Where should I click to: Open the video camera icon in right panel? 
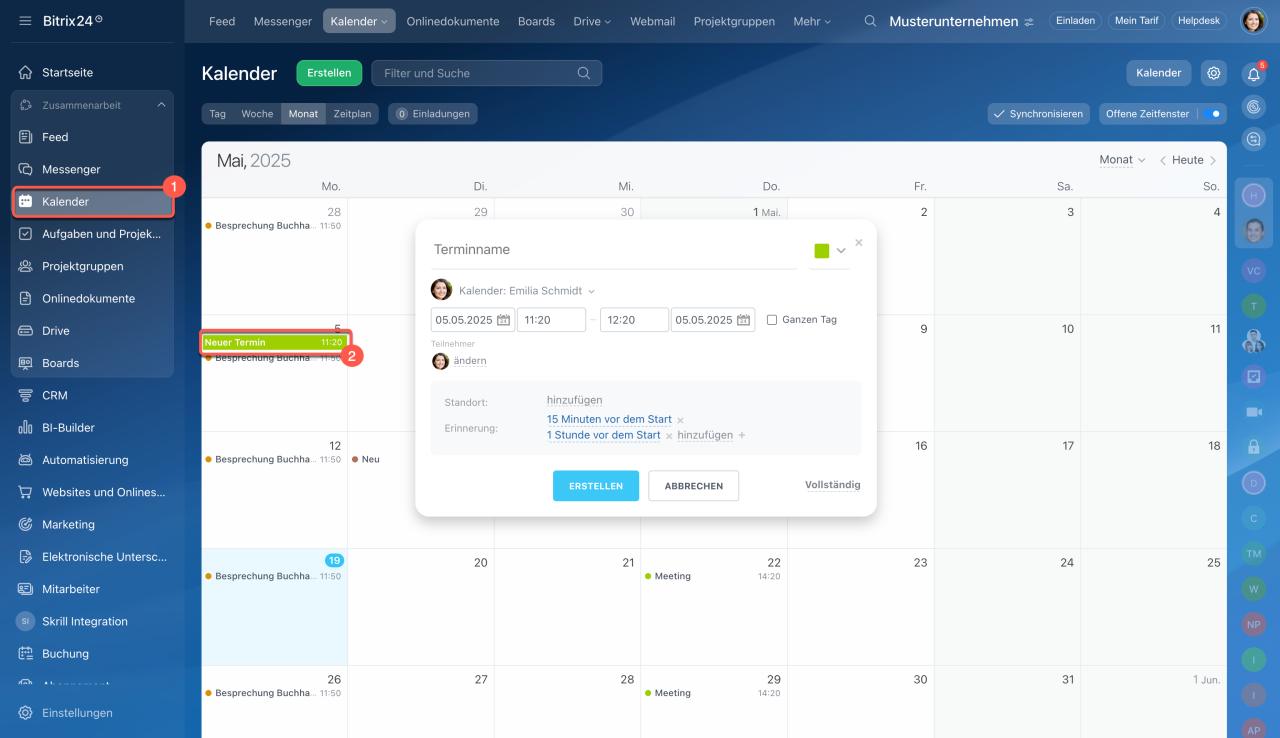pyautogui.click(x=1253, y=411)
